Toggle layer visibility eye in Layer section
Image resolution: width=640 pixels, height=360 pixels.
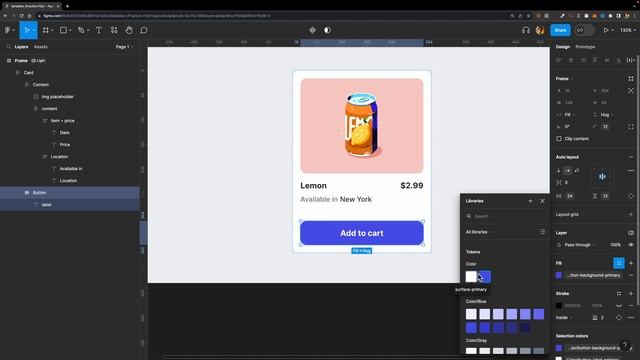click(631, 245)
